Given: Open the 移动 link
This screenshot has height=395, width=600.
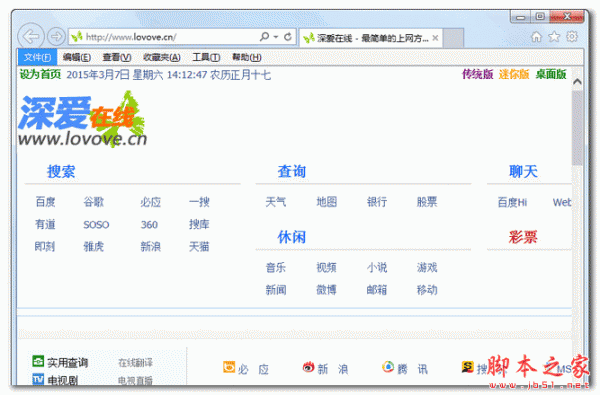Looking at the screenshot, I should [427, 290].
